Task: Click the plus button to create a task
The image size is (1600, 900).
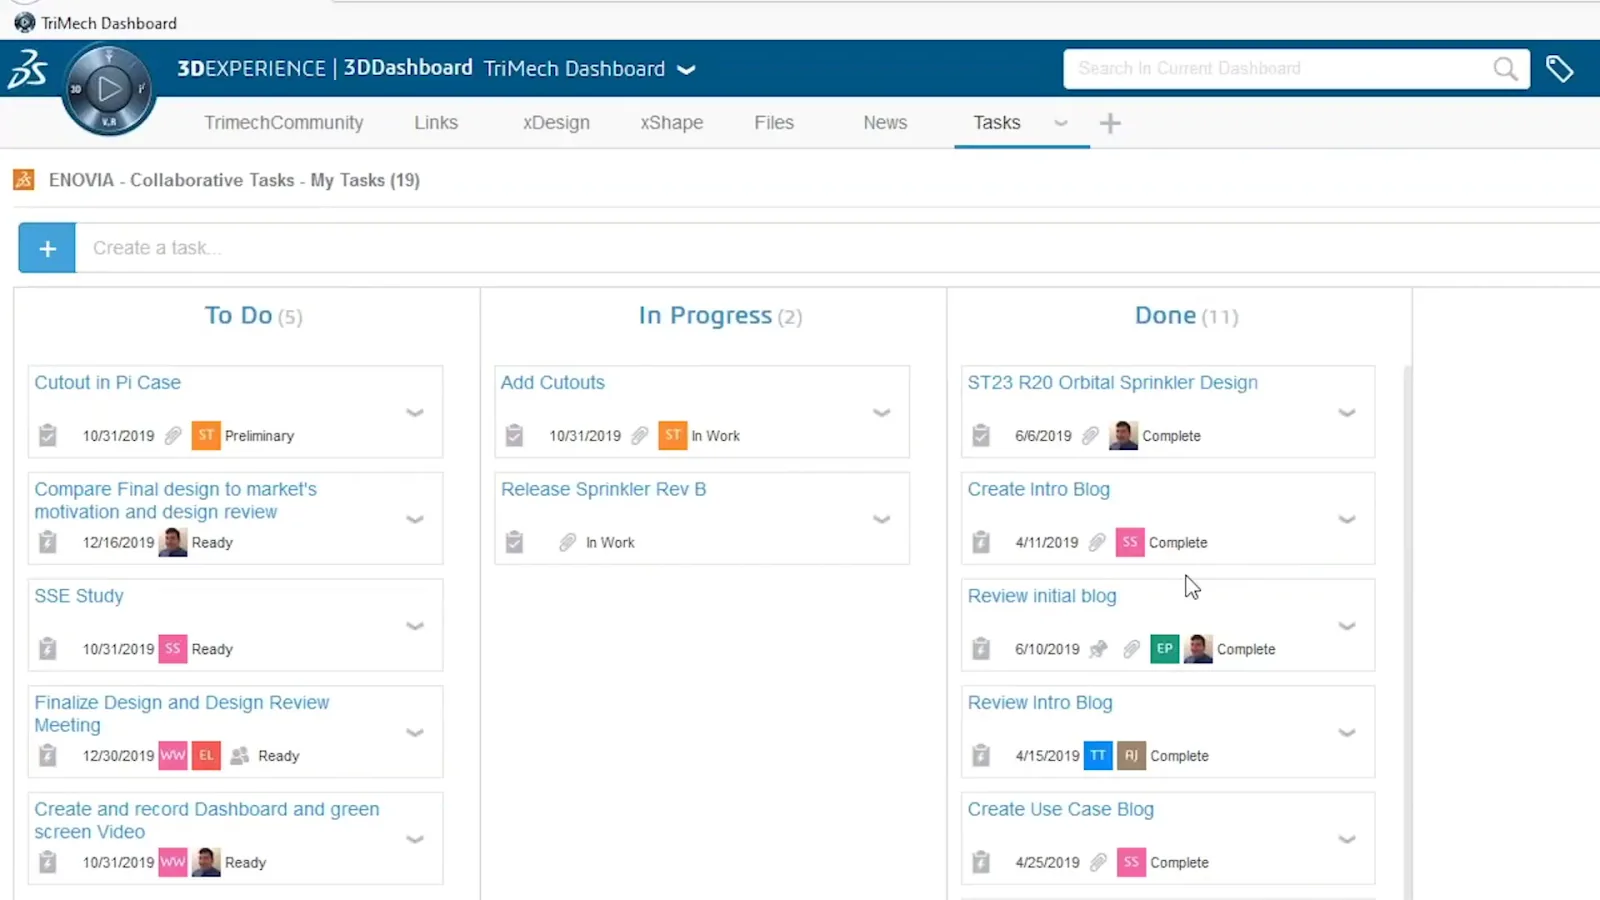Action: tap(47, 248)
